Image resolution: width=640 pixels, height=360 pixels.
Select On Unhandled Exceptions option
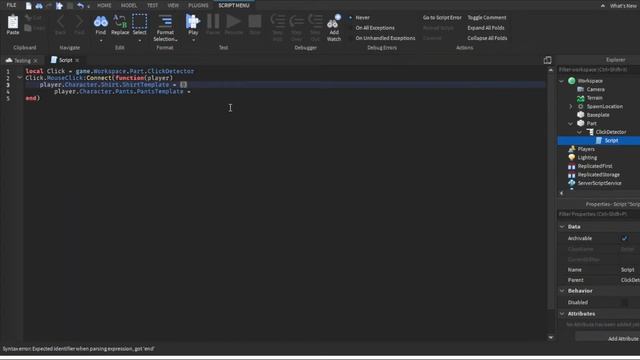[x=385, y=38]
